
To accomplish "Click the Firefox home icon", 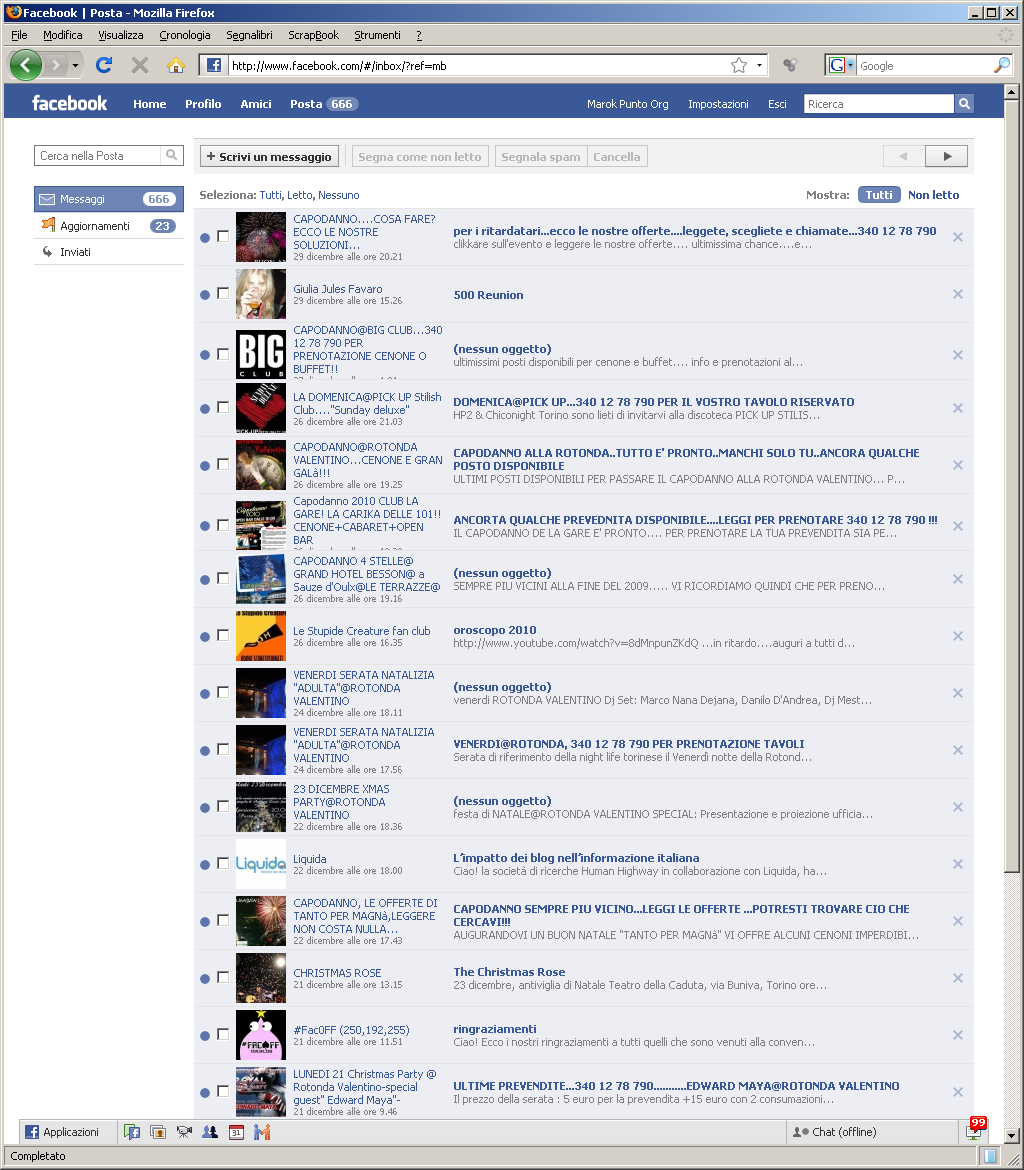I will click(x=176, y=66).
